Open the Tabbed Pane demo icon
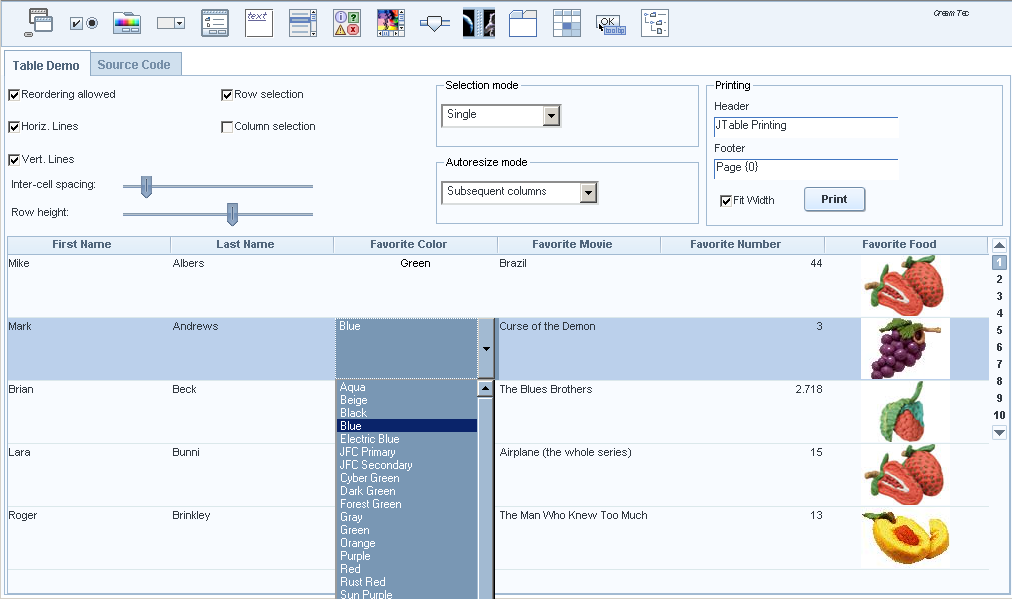The width and height of the screenshot is (1012, 599). (x=523, y=22)
